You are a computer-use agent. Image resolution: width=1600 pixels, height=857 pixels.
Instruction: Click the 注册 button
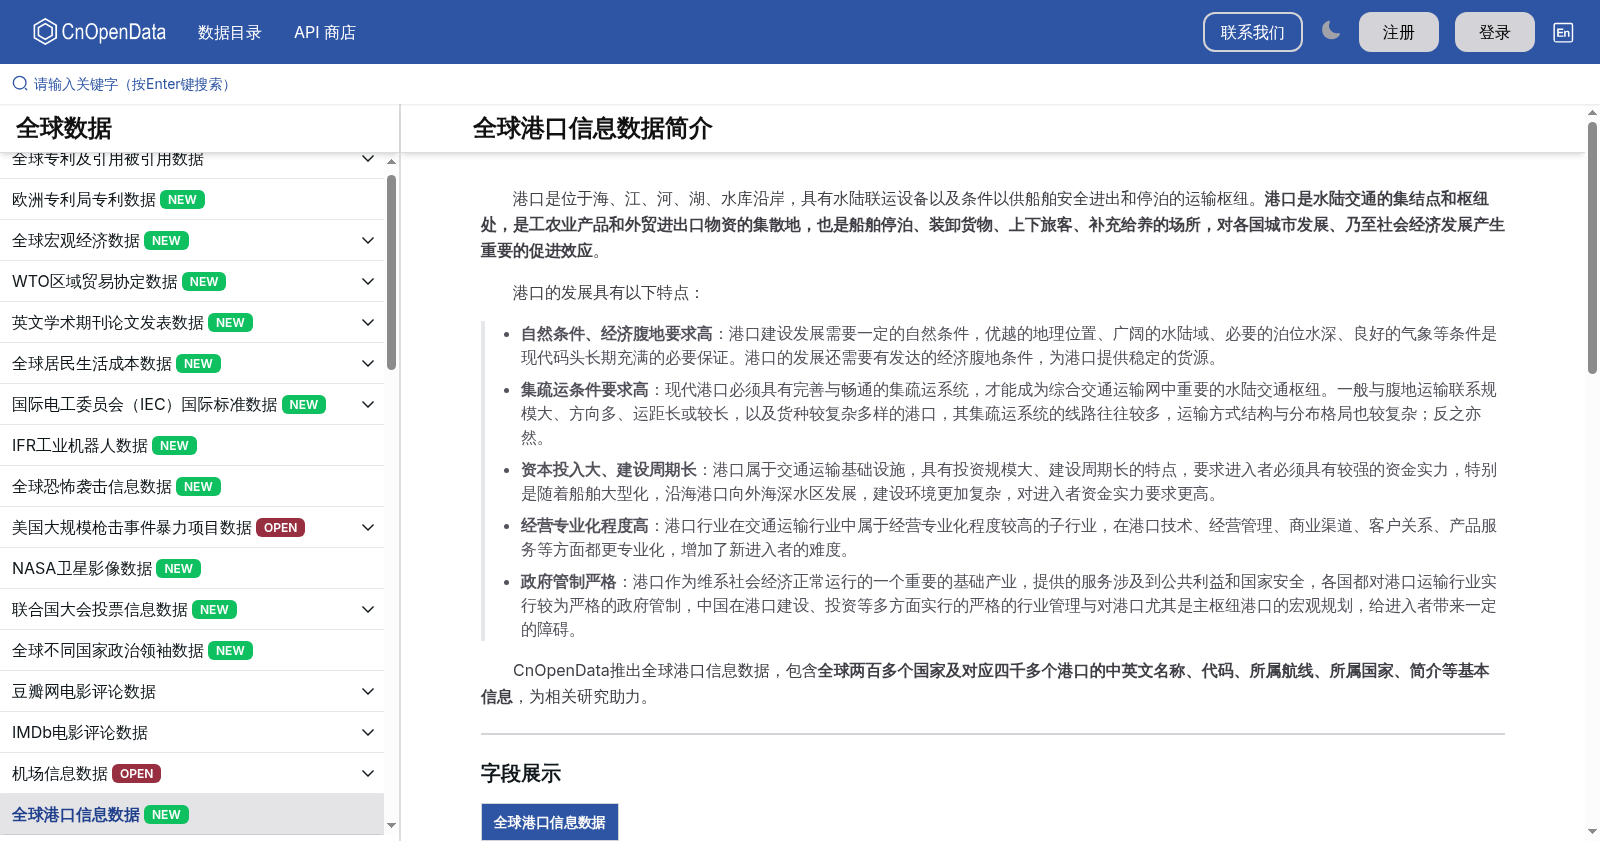coord(1398,32)
